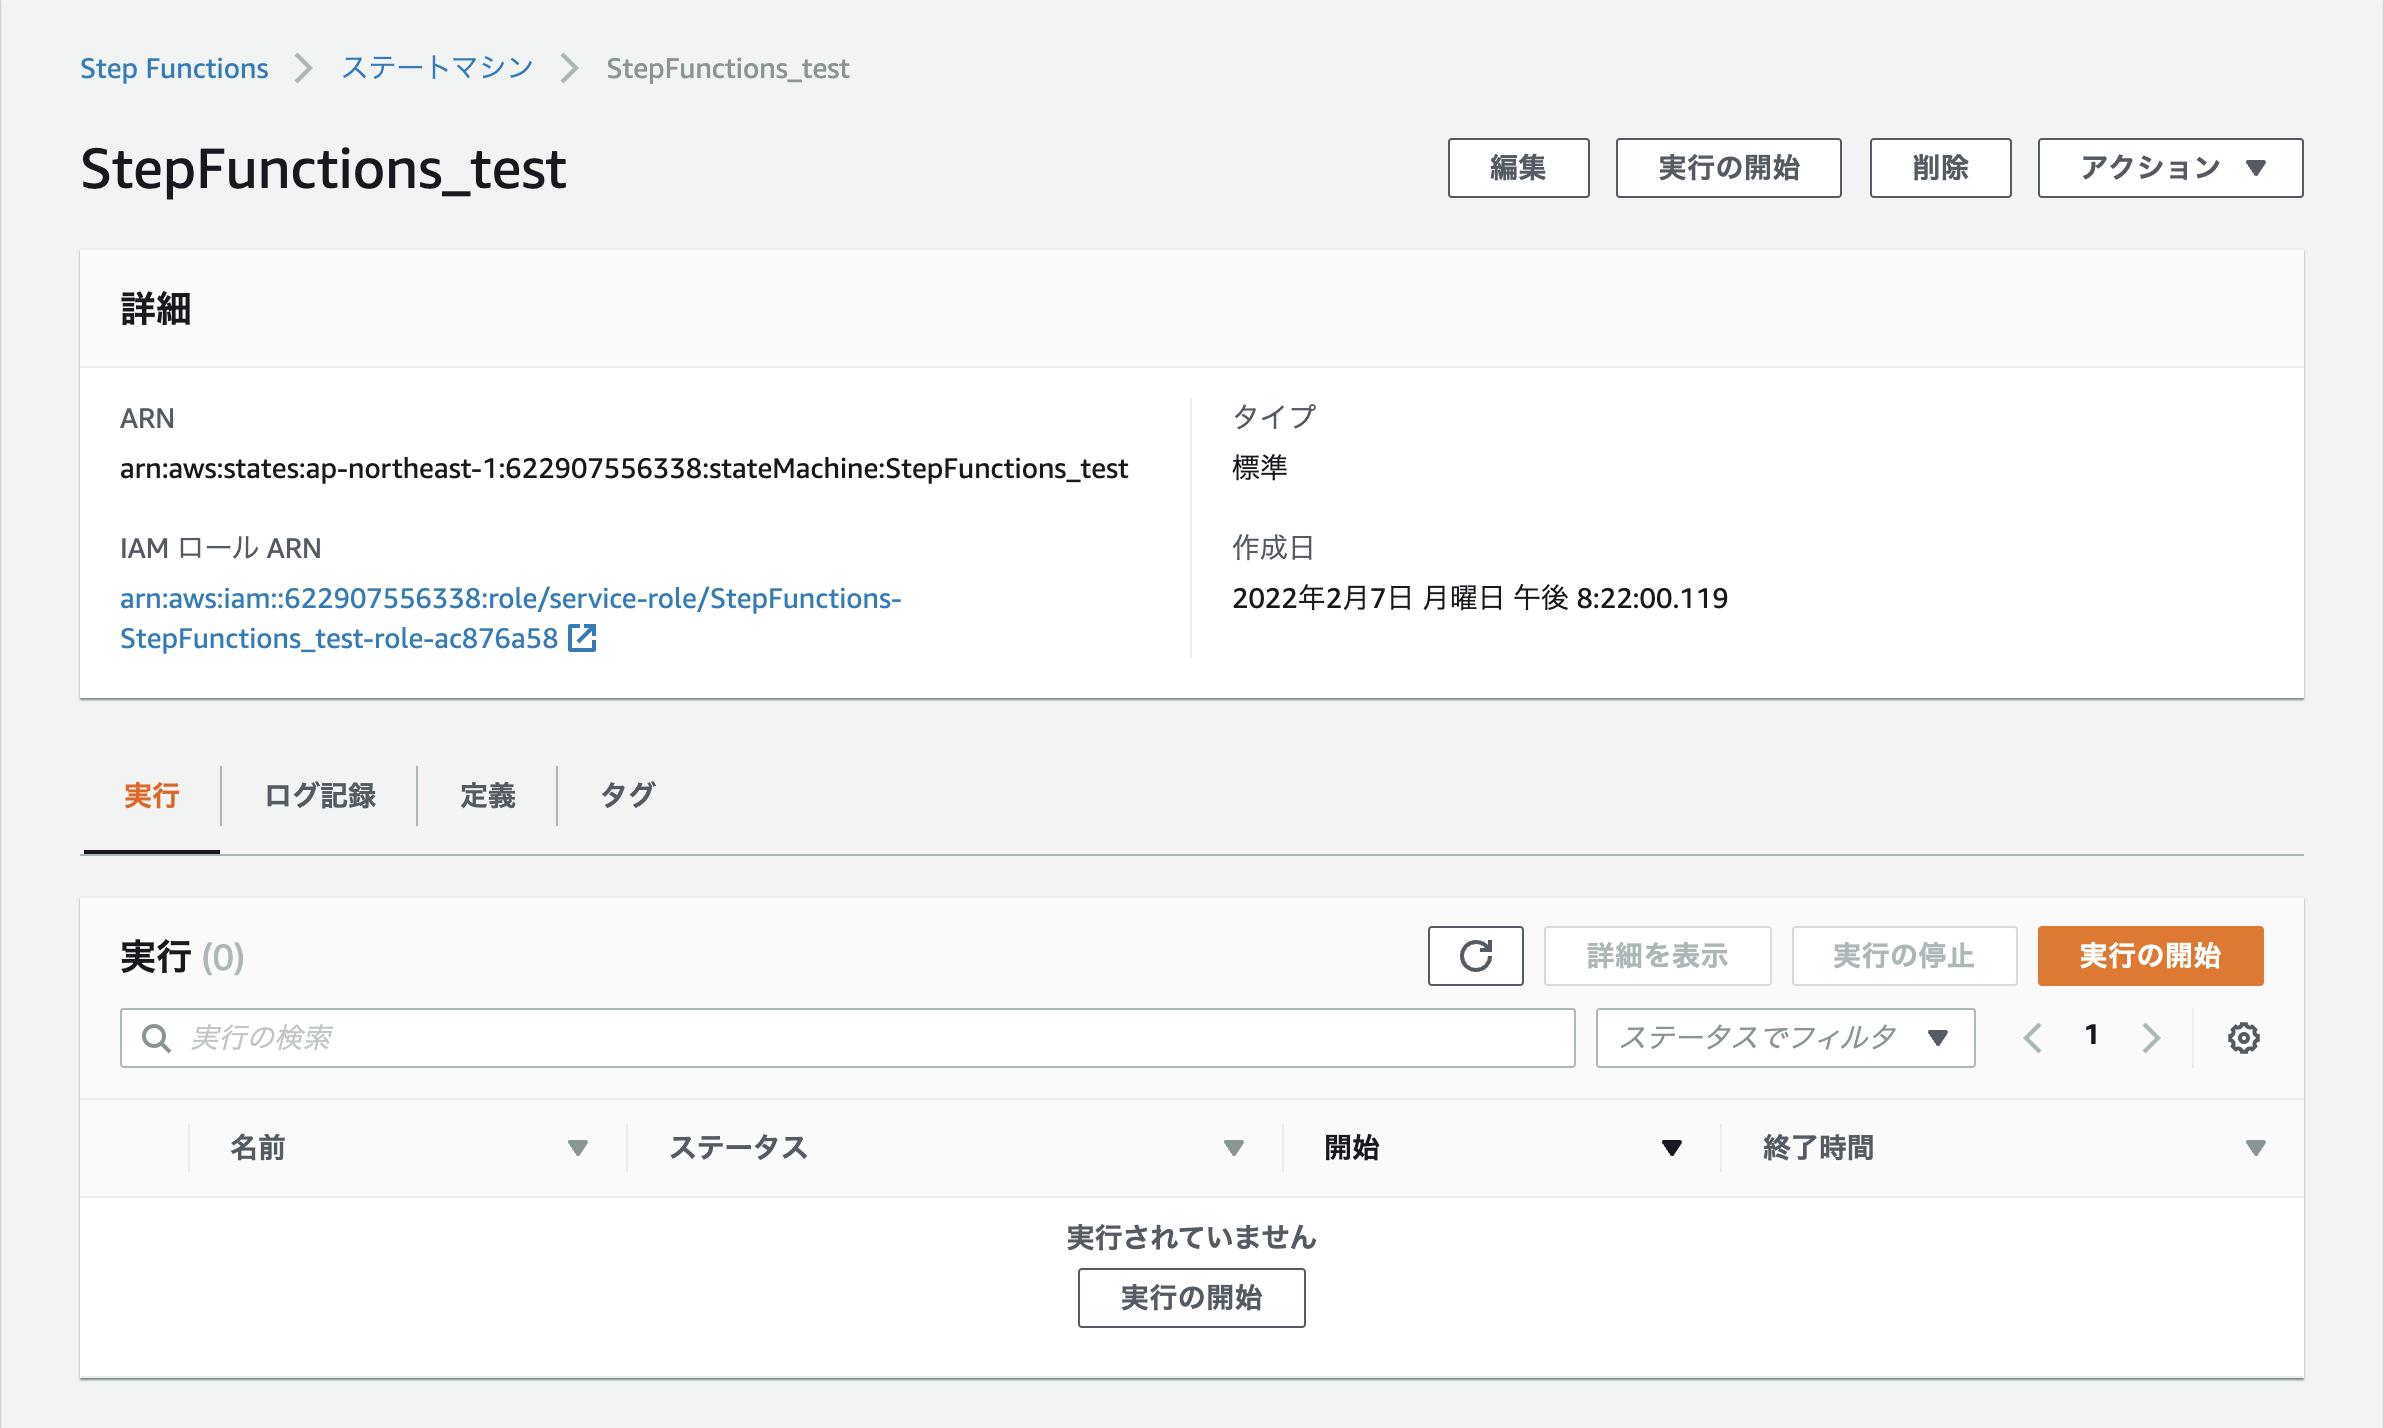The width and height of the screenshot is (2384, 1428).
Task: Click the 削除 button
Action: (x=1940, y=168)
